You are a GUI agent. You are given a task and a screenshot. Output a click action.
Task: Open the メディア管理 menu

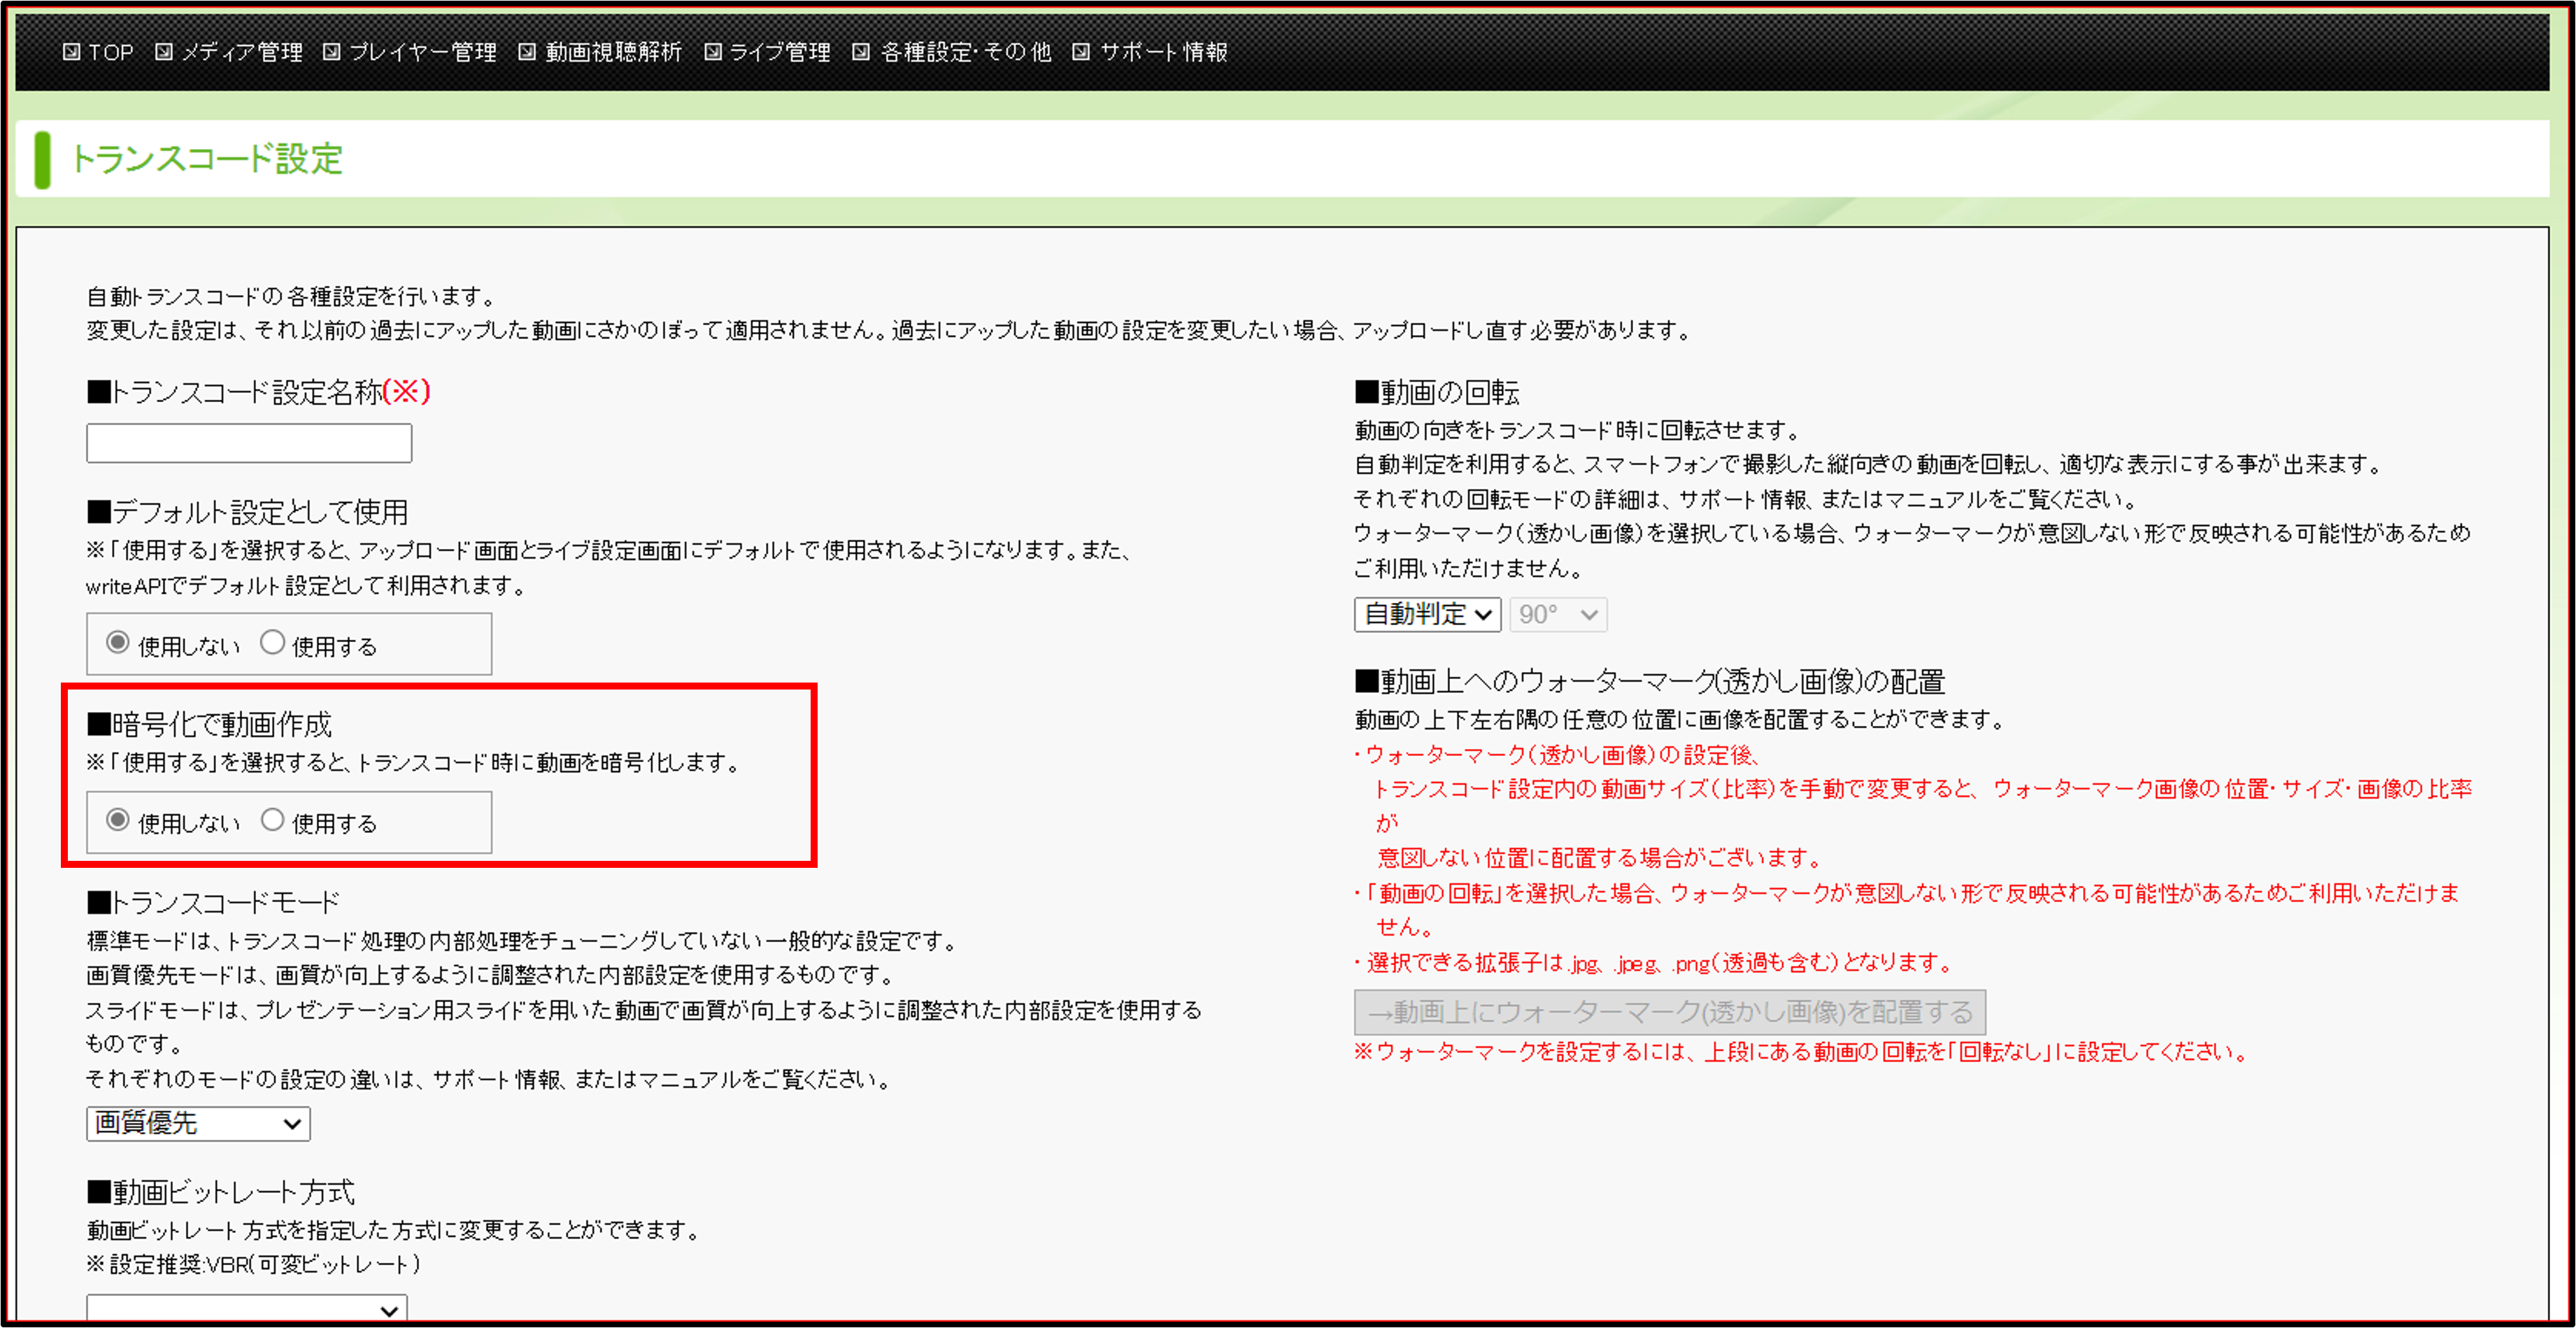[x=241, y=52]
